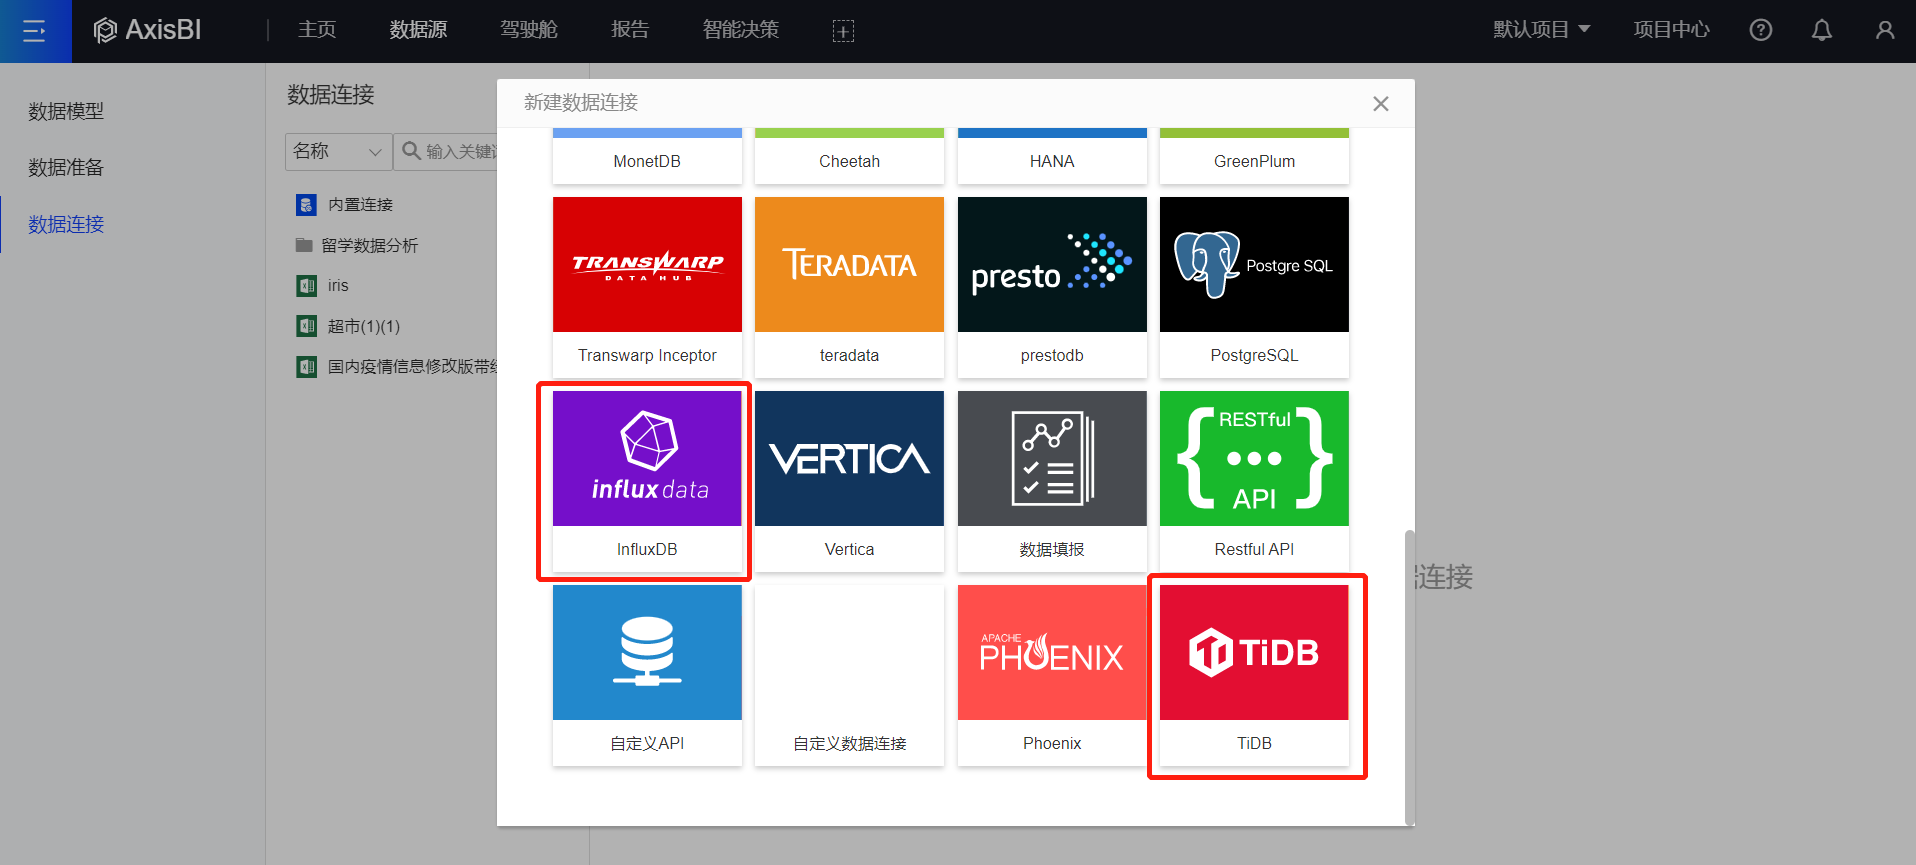Choose the HANA connection card
The width and height of the screenshot is (1916, 865).
coord(1052,156)
